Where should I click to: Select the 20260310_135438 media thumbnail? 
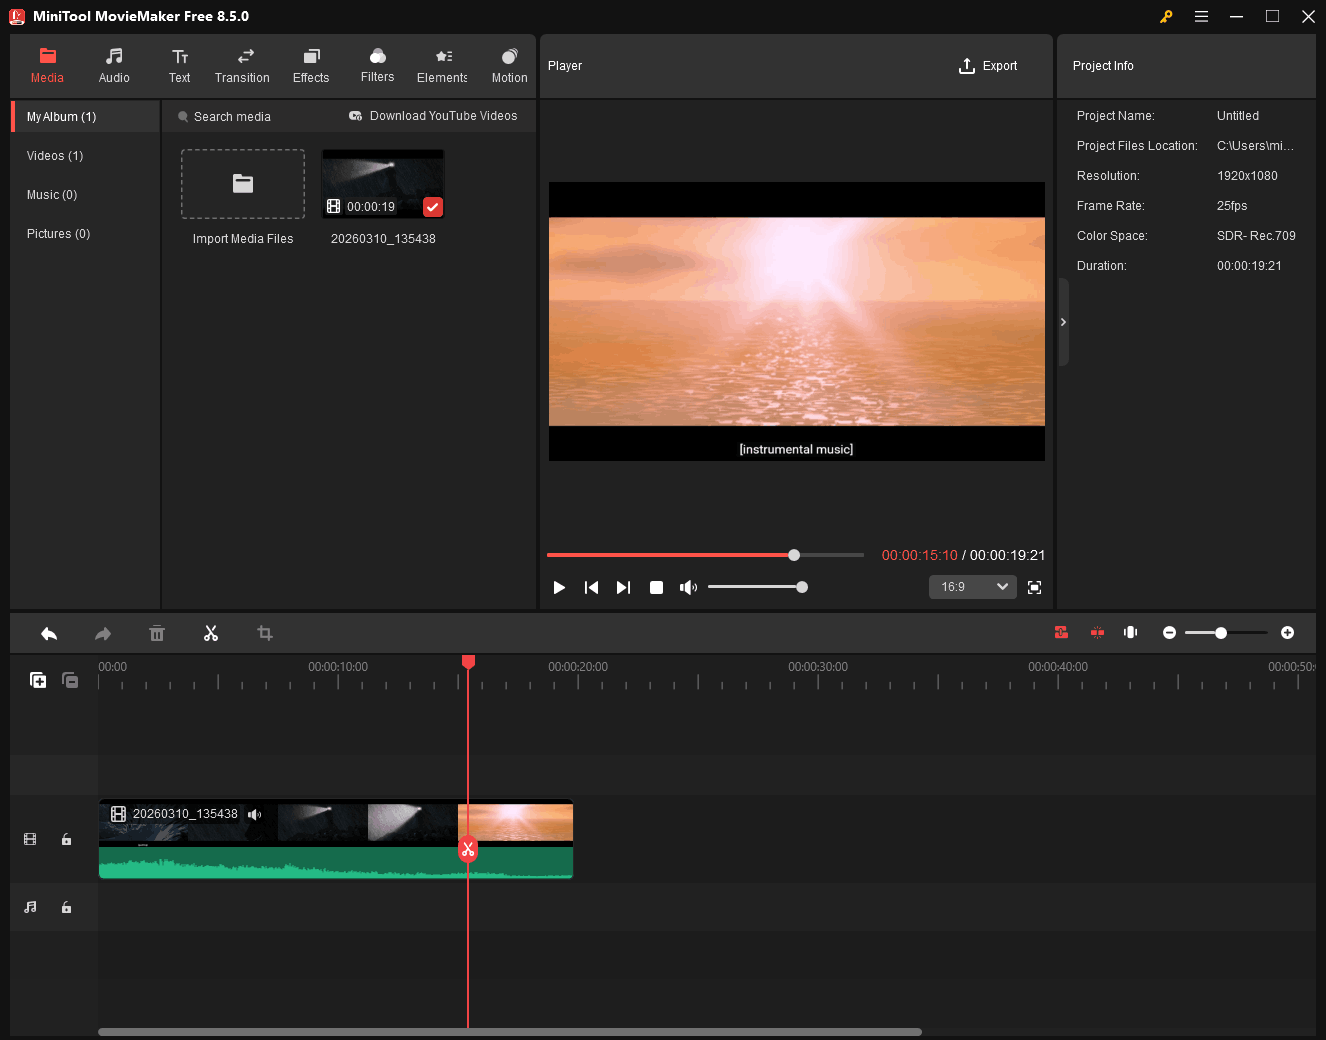[383, 182]
